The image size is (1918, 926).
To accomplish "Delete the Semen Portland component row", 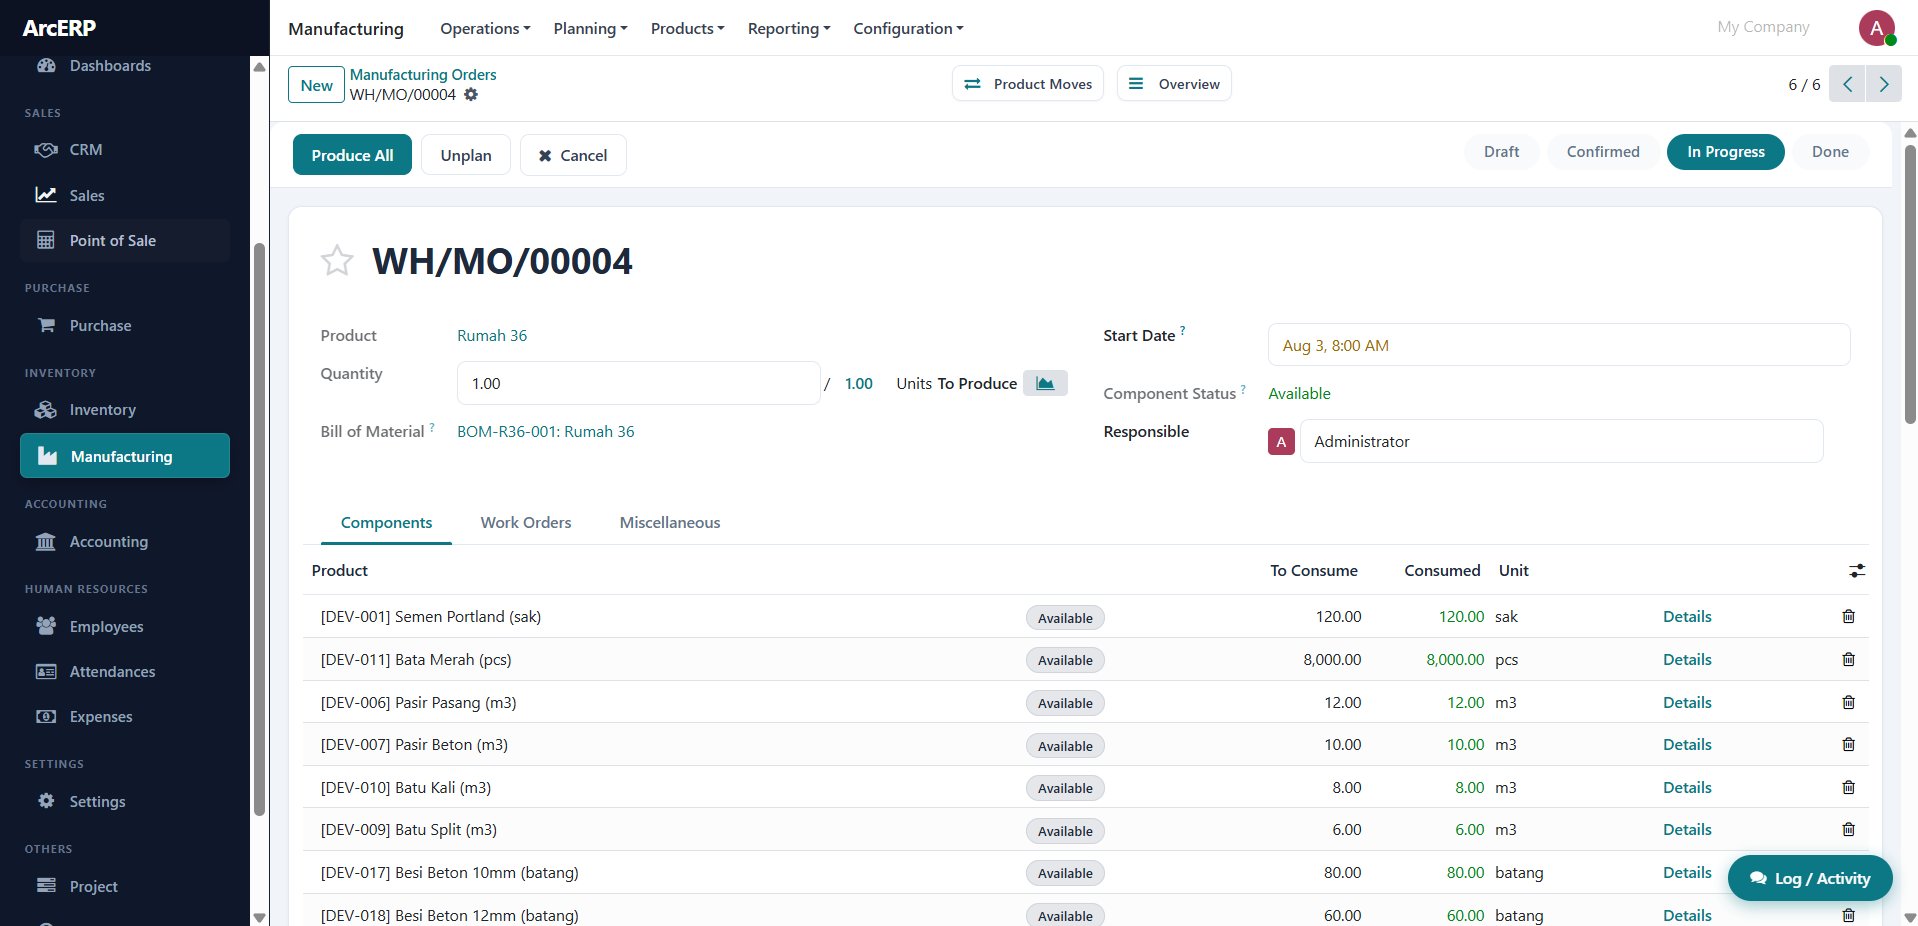I will pos(1849,617).
